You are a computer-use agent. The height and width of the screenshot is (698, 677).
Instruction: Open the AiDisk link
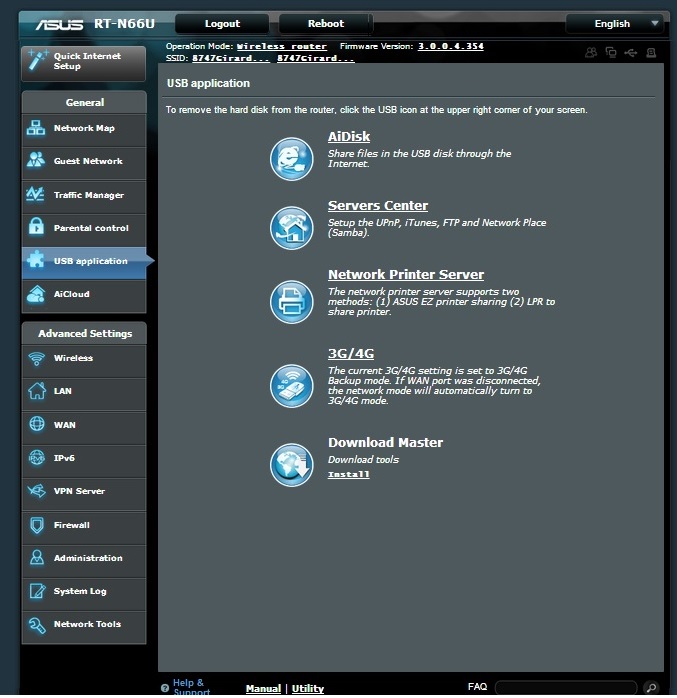click(x=349, y=137)
